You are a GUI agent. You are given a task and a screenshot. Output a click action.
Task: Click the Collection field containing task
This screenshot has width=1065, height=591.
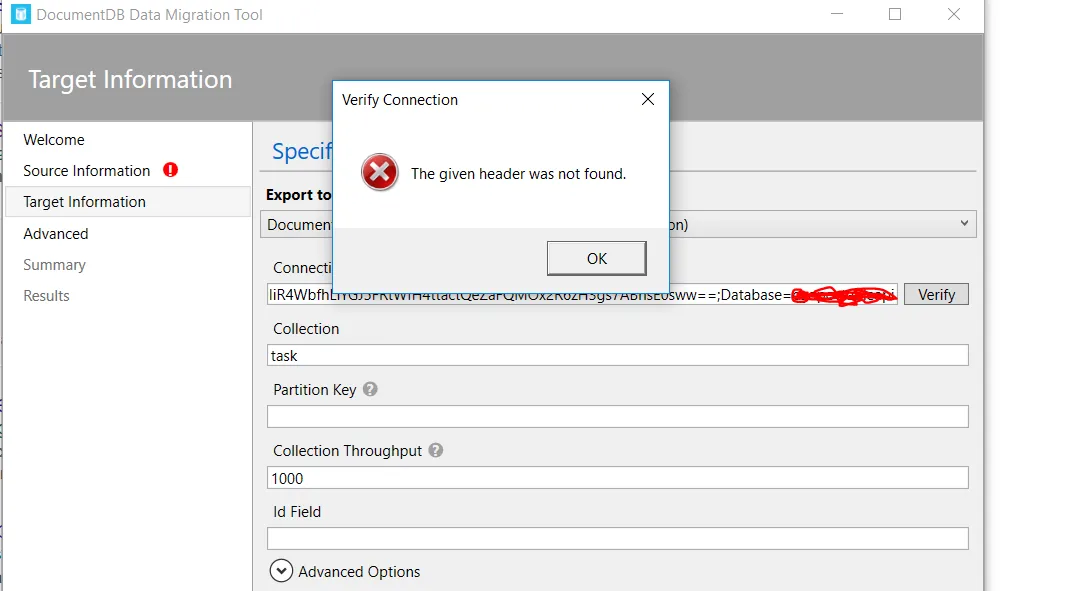[617, 355]
